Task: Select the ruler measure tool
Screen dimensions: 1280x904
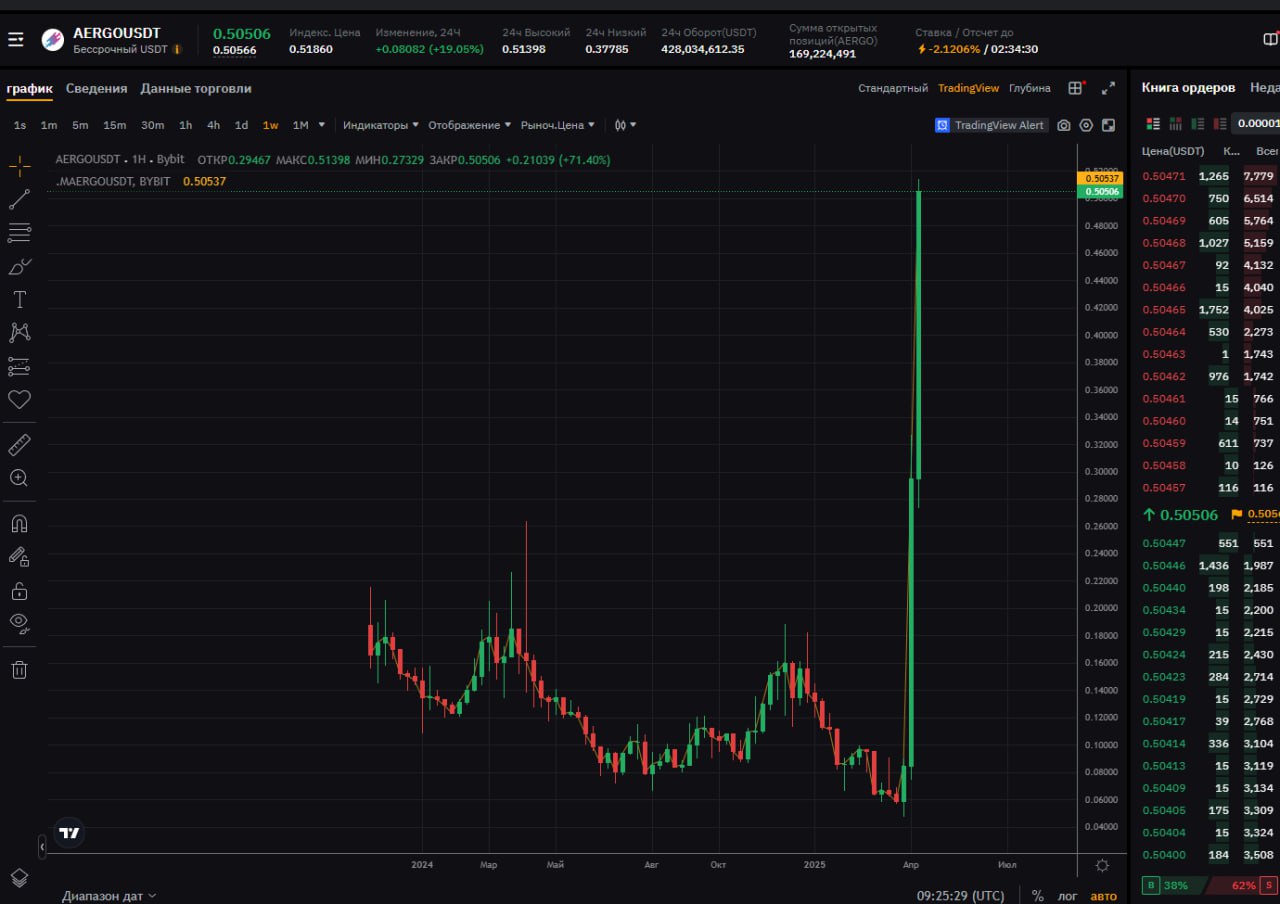Action: [19, 445]
